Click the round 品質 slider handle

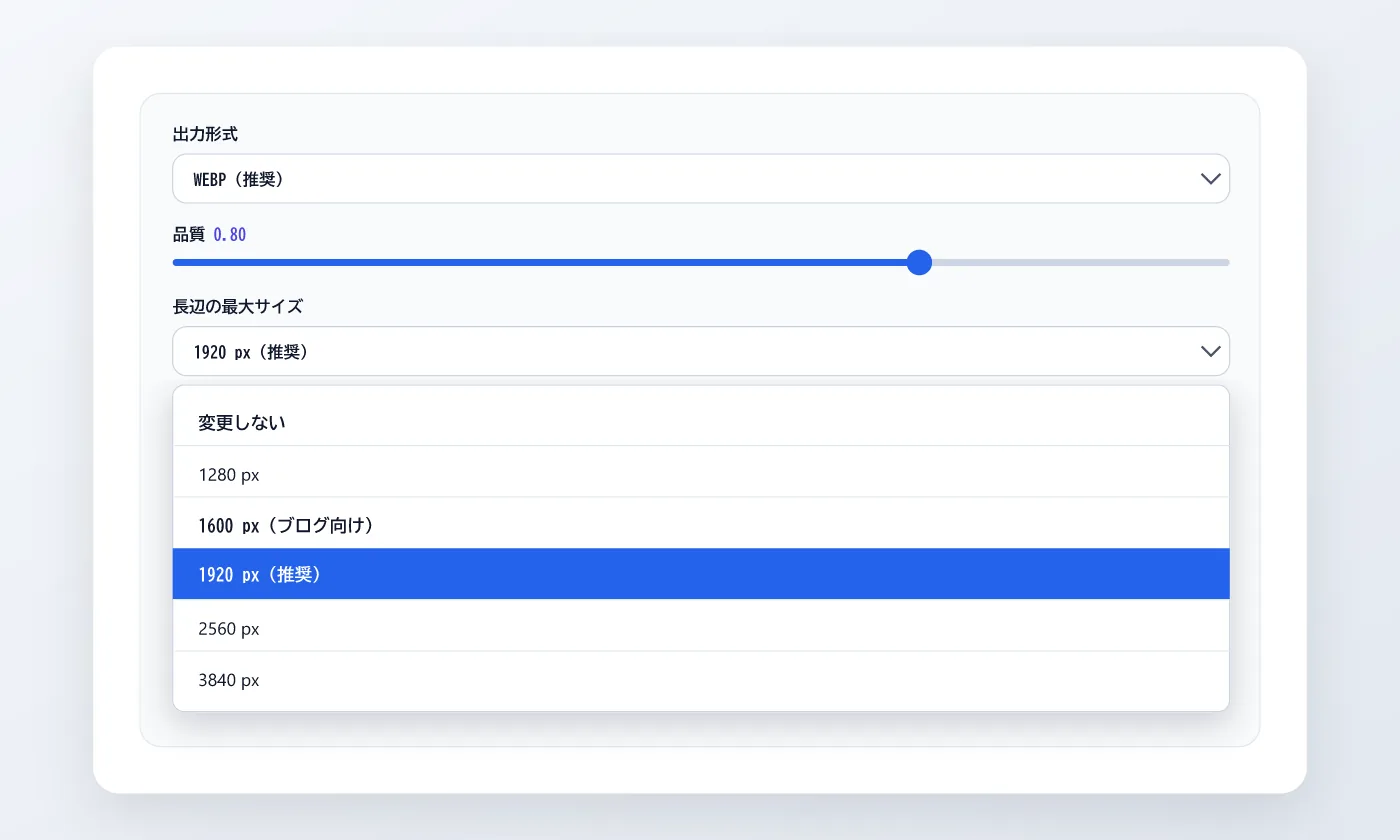pyautogui.click(x=919, y=262)
